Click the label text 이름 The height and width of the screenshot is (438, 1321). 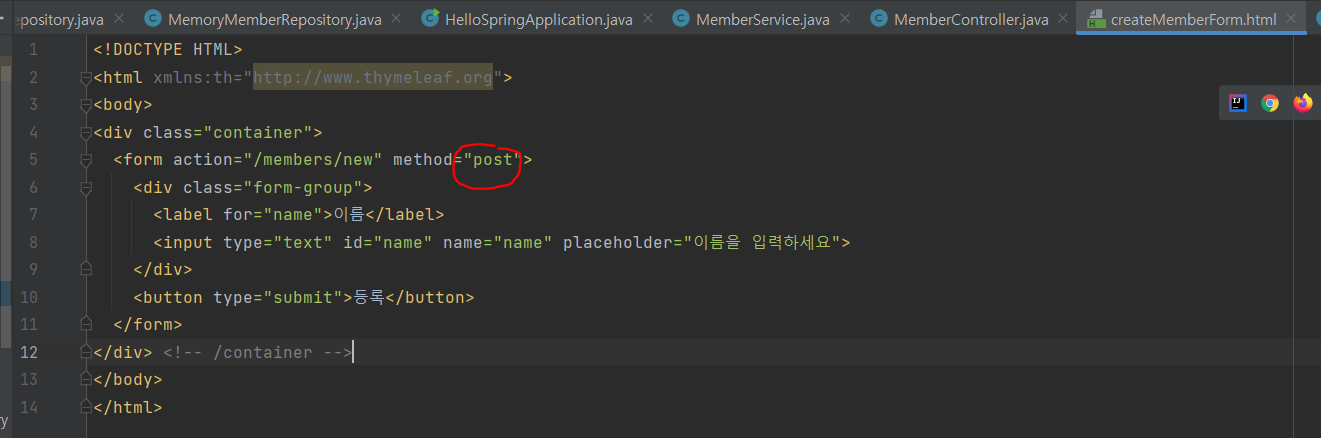point(348,214)
